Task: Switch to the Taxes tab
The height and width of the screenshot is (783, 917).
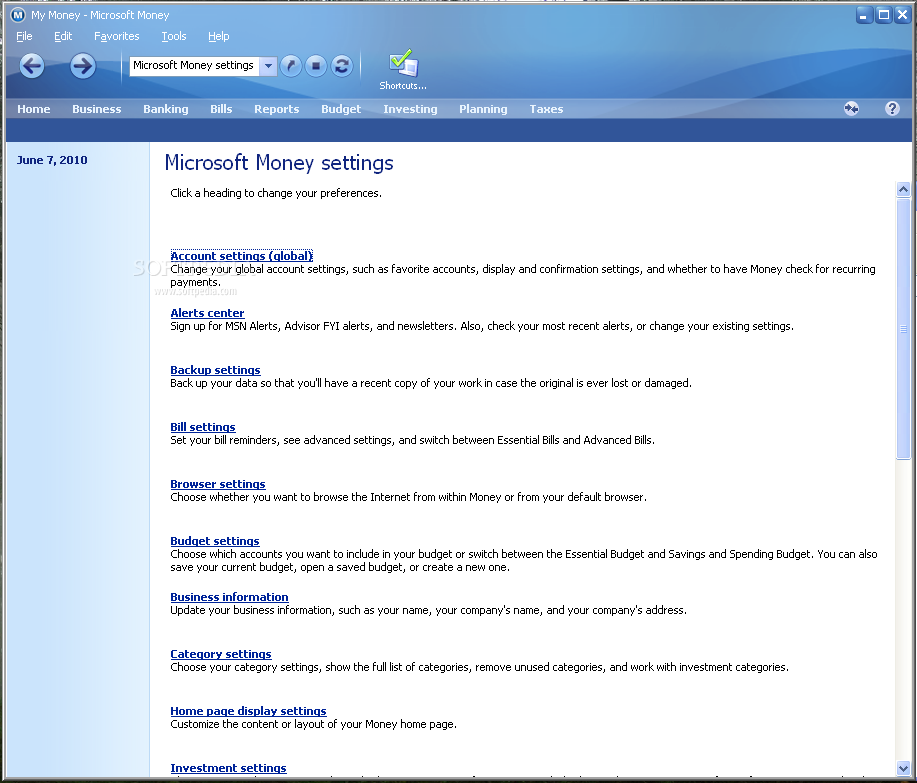Action: (x=546, y=109)
